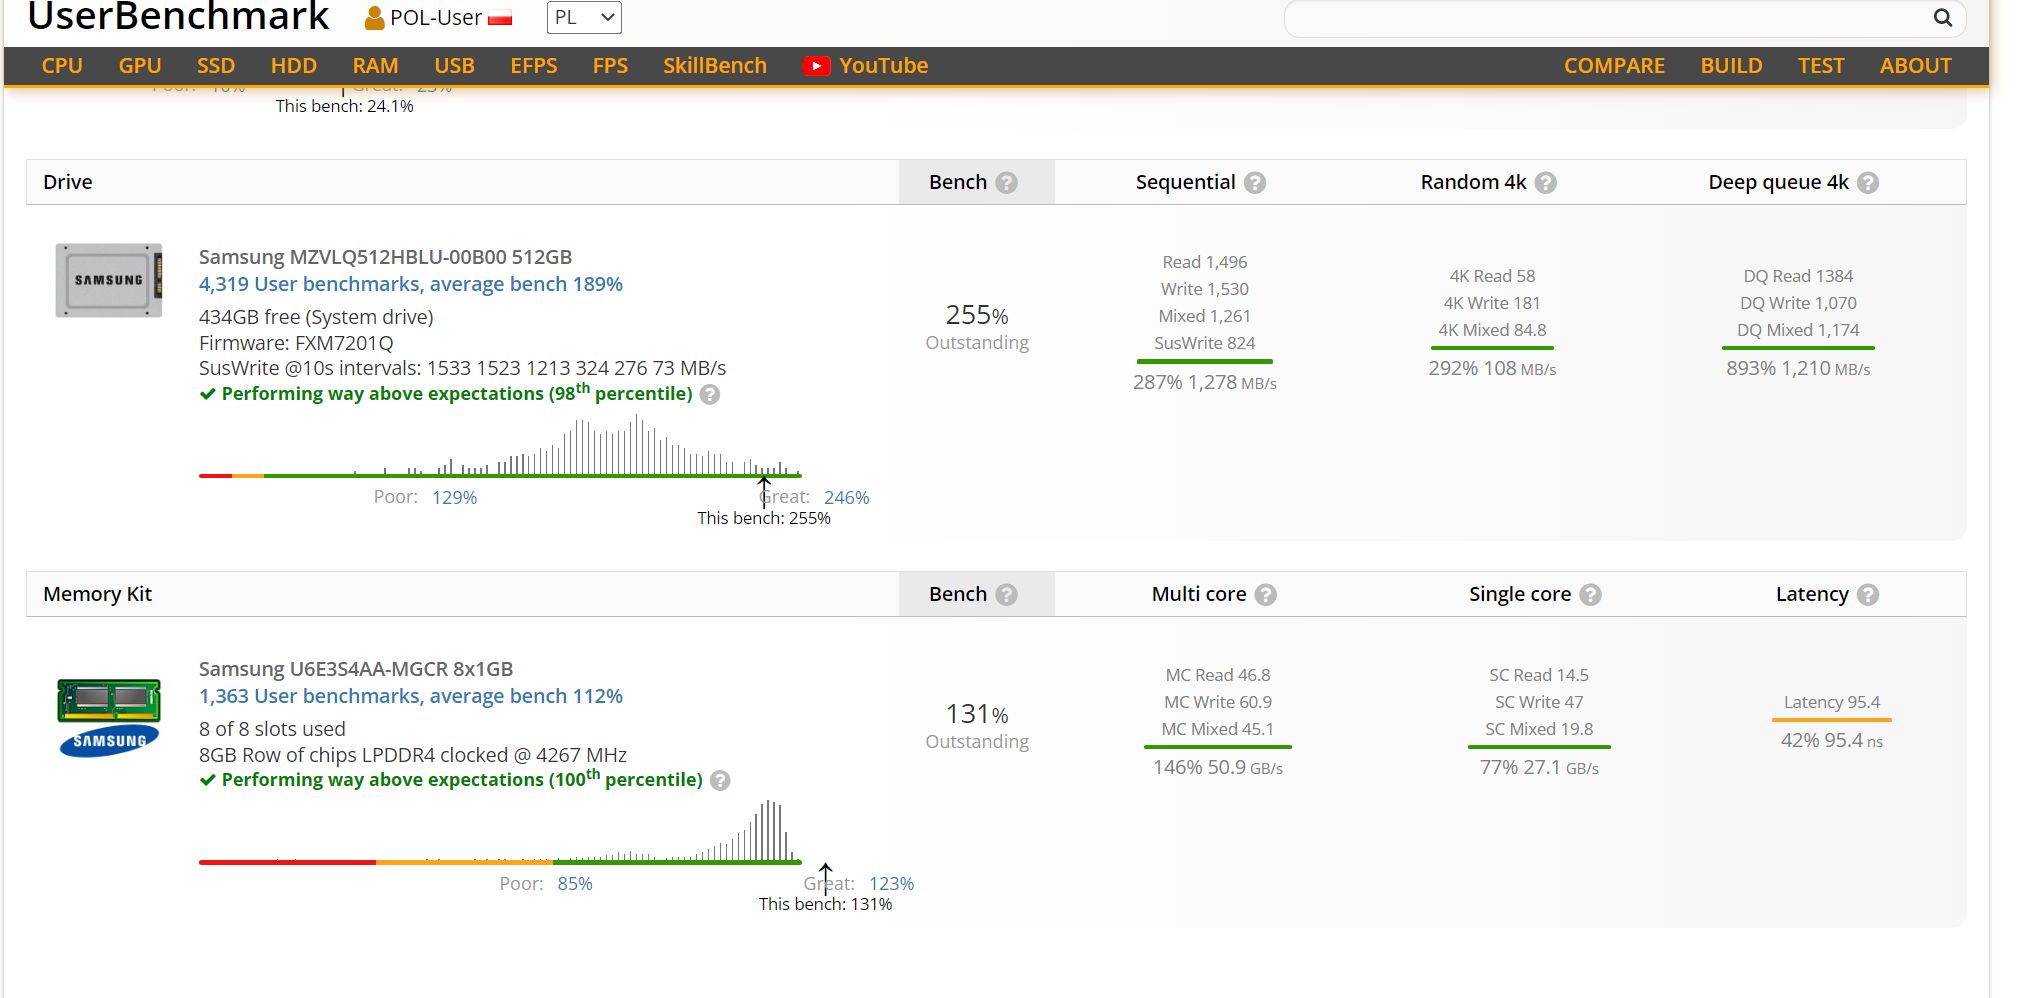Click the search magnifier icon
Image resolution: width=2034 pixels, height=998 pixels.
1941,18
